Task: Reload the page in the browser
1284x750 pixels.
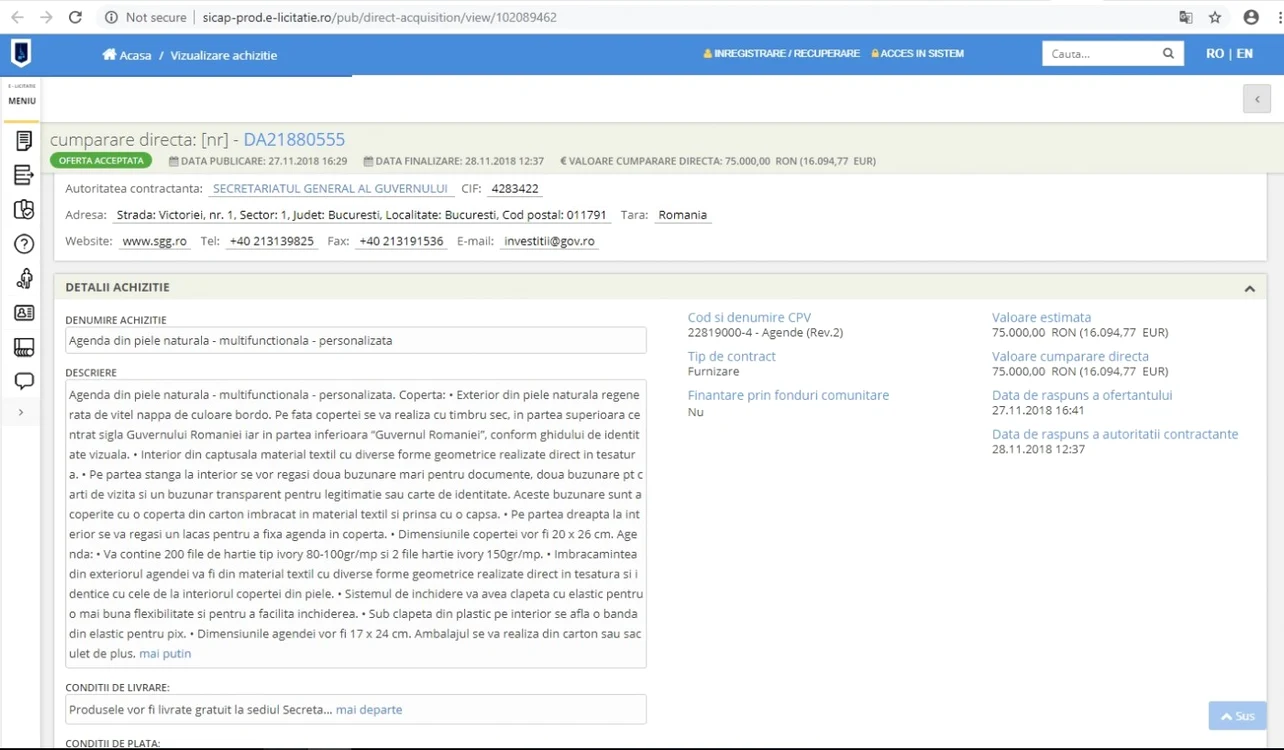Action: (x=75, y=17)
